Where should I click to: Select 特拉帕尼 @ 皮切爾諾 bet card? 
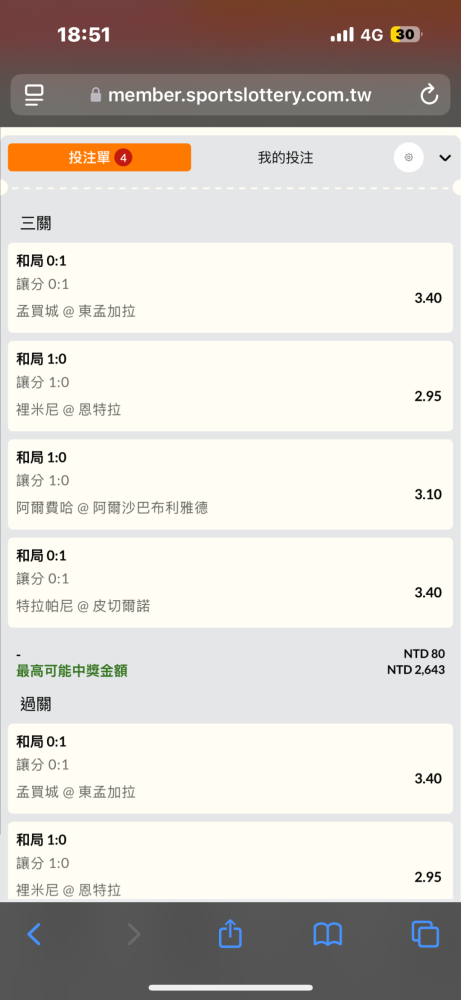pos(230,582)
